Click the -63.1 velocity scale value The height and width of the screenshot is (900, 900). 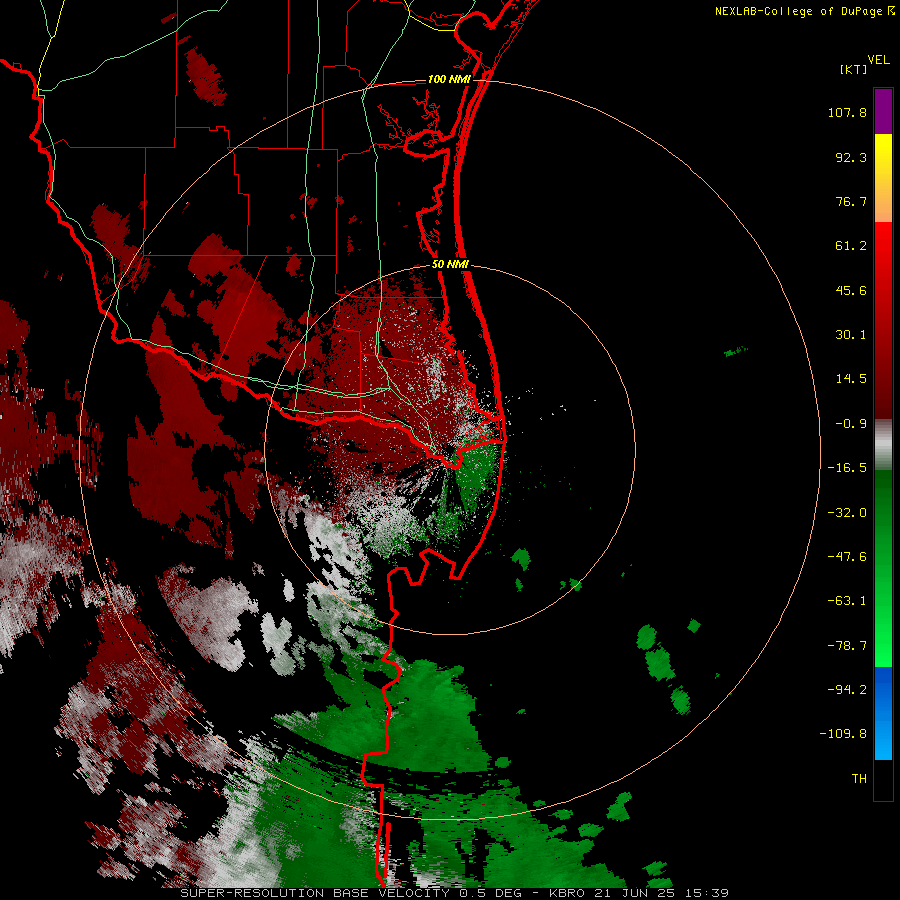click(847, 601)
